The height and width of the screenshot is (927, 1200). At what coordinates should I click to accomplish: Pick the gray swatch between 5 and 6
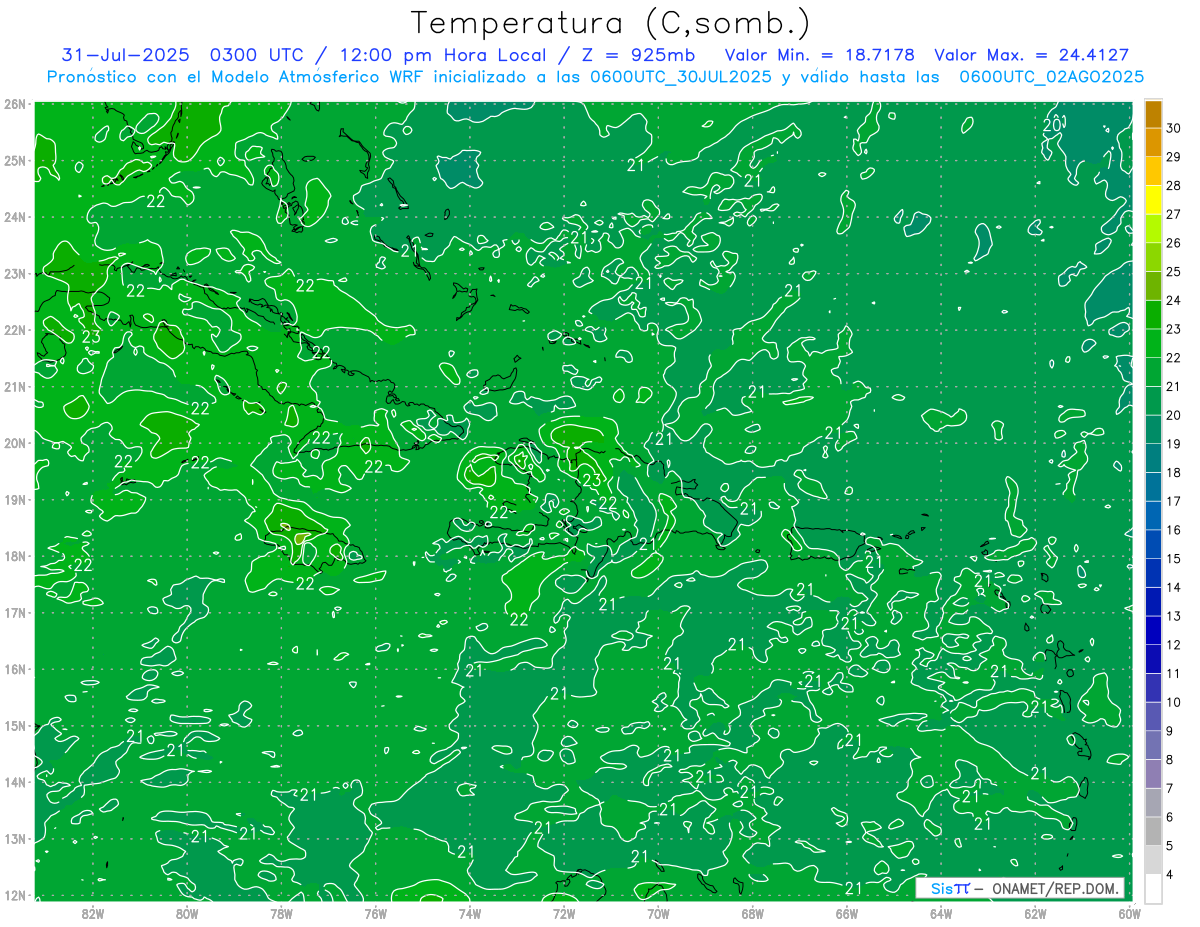tap(1153, 831)
